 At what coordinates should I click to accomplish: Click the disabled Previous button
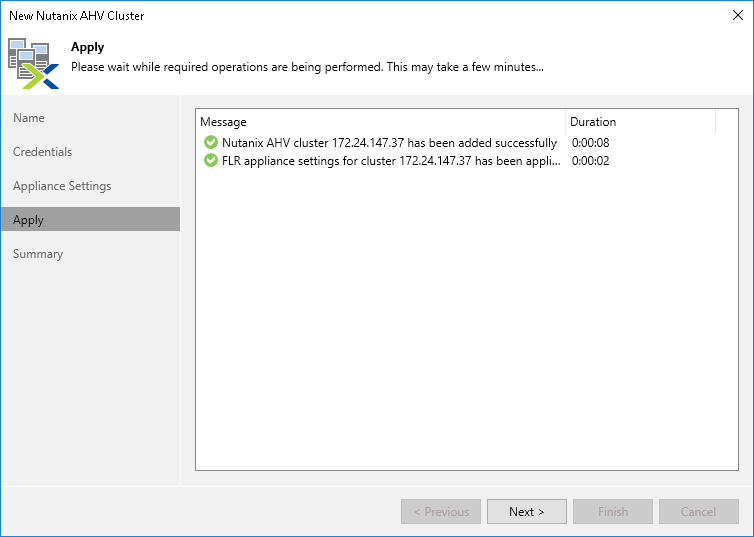coord(441,512)
